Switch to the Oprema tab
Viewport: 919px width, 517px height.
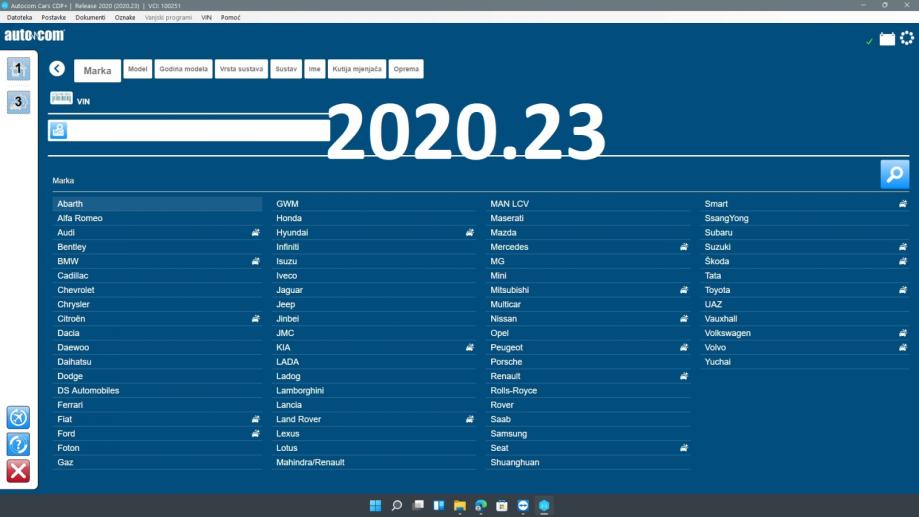pos(406,69)
